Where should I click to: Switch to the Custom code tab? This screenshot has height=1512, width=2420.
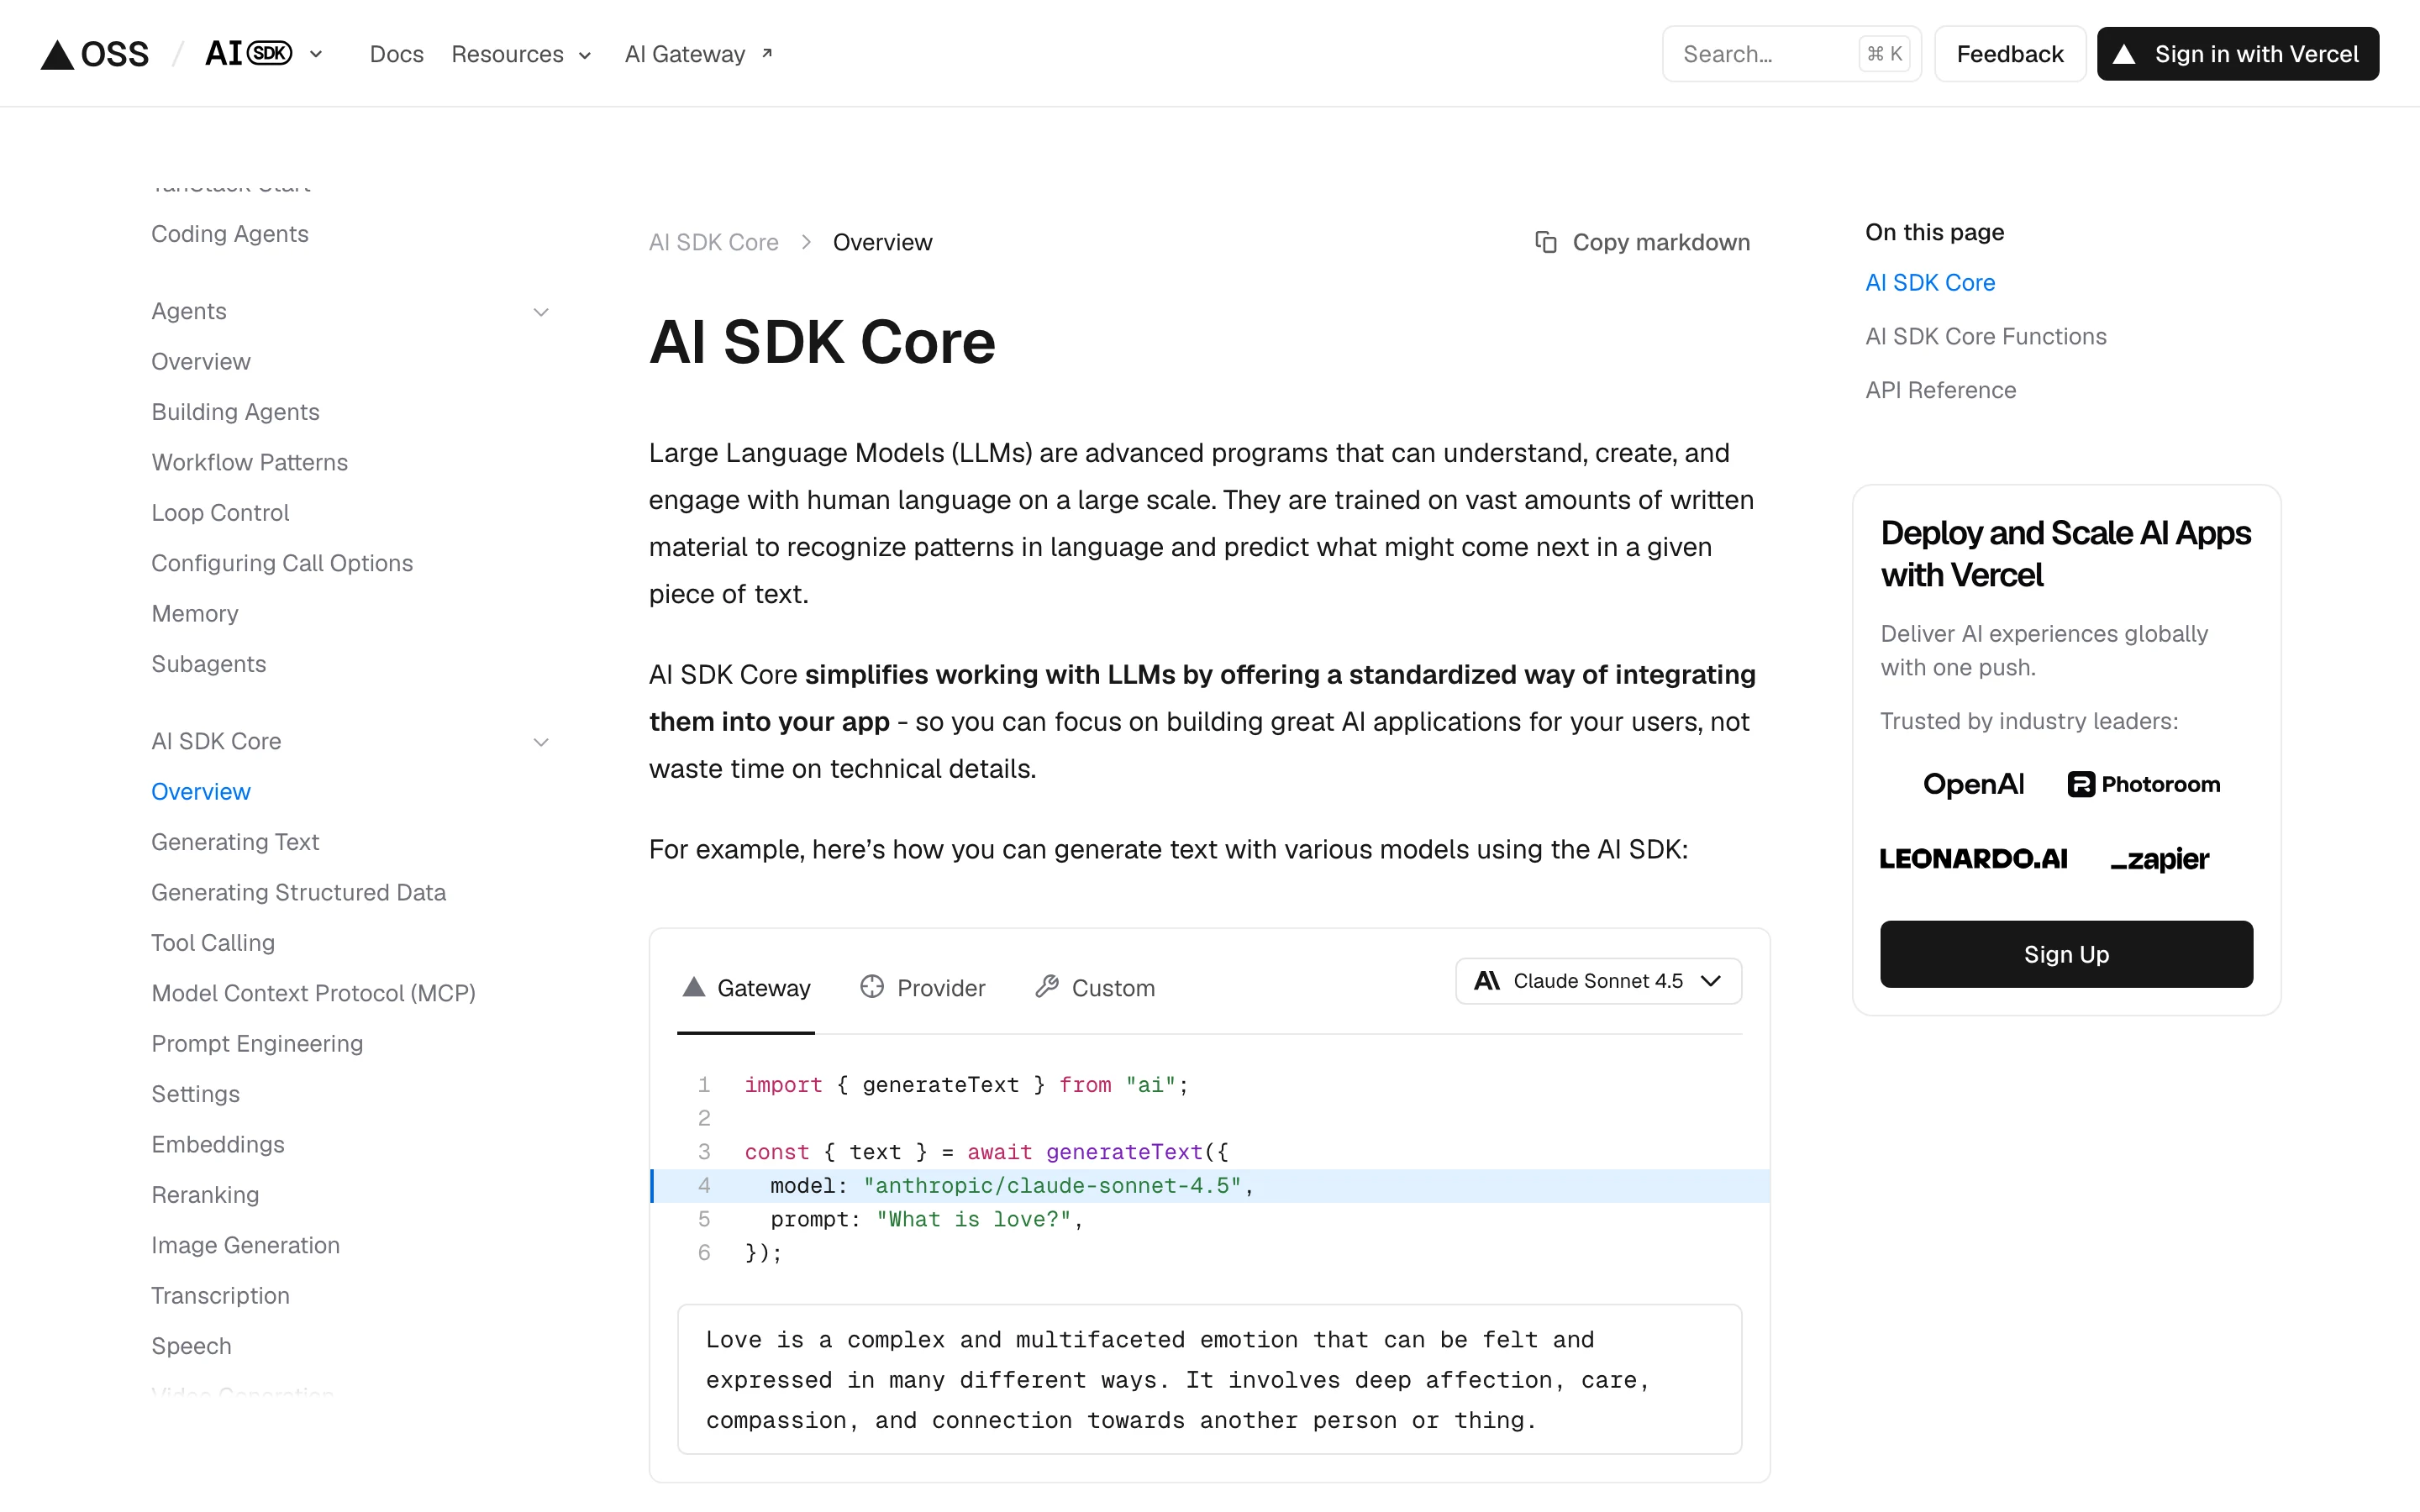(1095, 988)
